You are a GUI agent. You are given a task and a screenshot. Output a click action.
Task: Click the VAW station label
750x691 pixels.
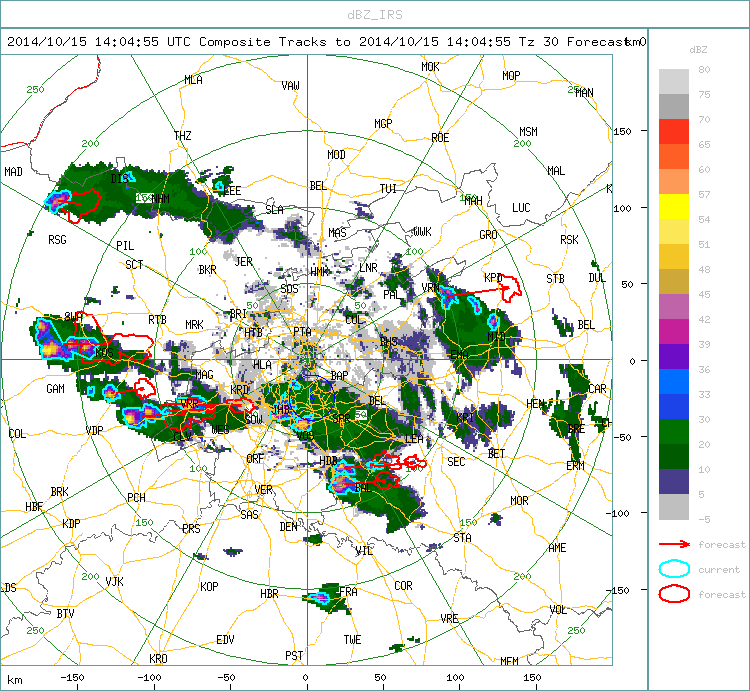(x=290, y=86)
